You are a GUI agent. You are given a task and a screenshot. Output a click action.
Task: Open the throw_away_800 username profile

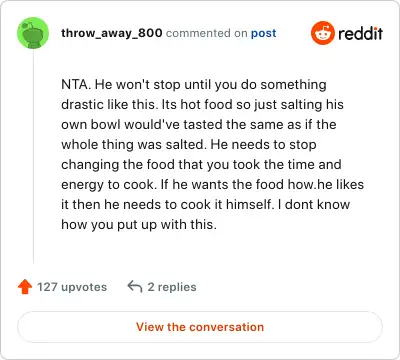[112, 33]
